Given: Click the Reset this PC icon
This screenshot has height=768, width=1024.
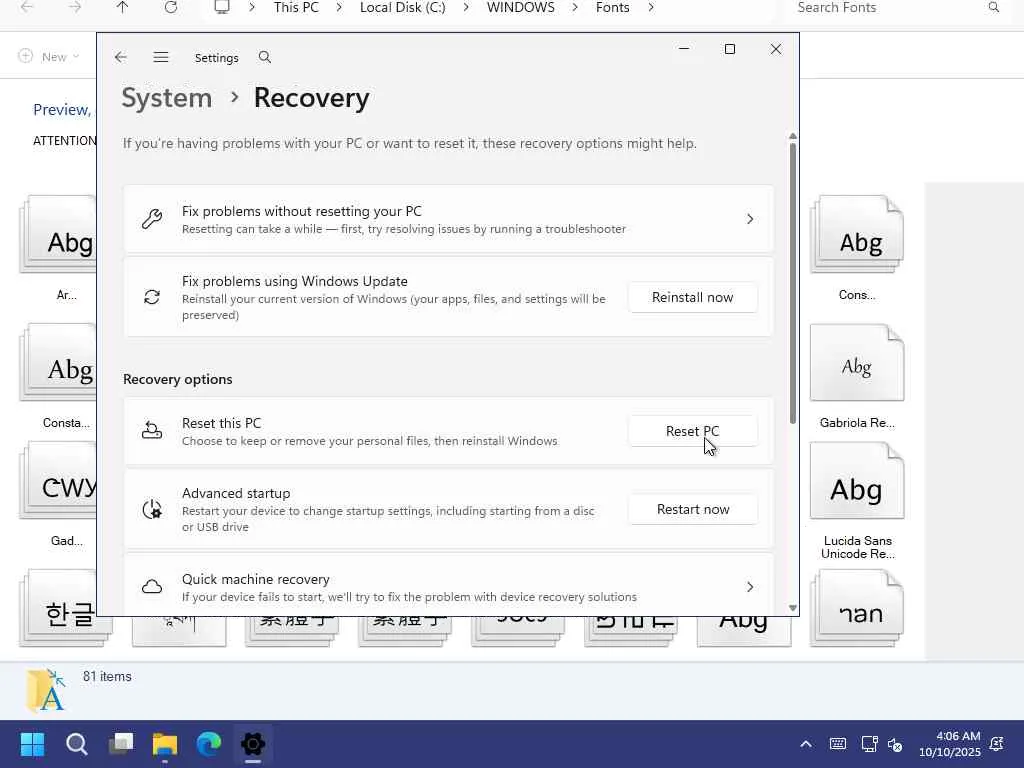Looking at the screenshot, I should pos(152,431).
